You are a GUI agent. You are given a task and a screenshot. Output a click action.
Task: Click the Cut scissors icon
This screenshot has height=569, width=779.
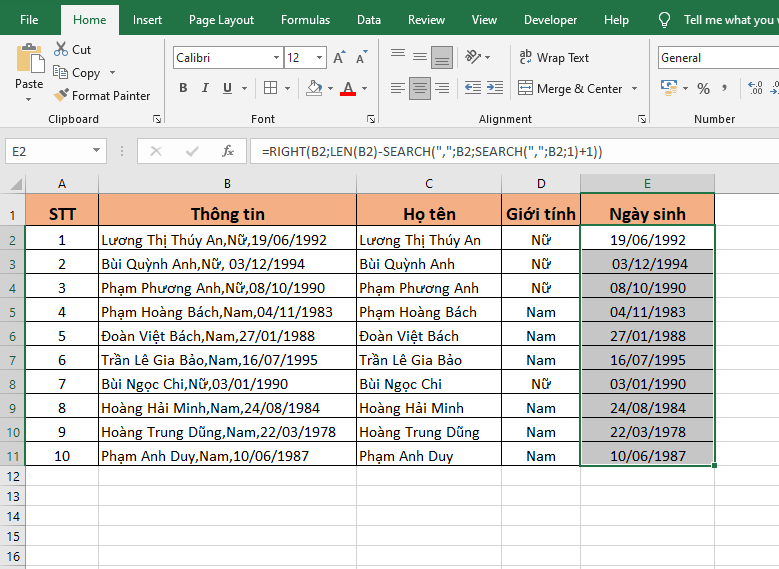pyautogui.click(x=61, y=49)
